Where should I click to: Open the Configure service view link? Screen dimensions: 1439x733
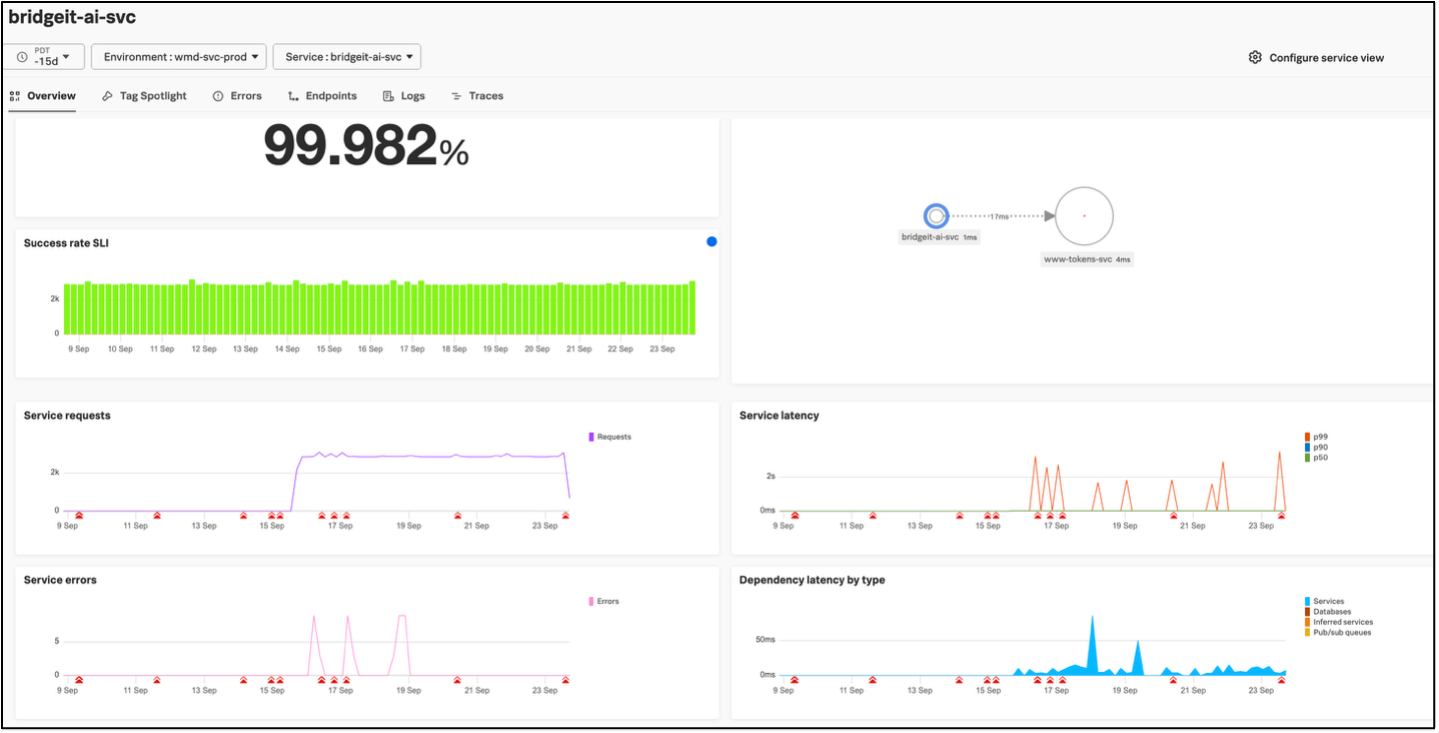1326,58
